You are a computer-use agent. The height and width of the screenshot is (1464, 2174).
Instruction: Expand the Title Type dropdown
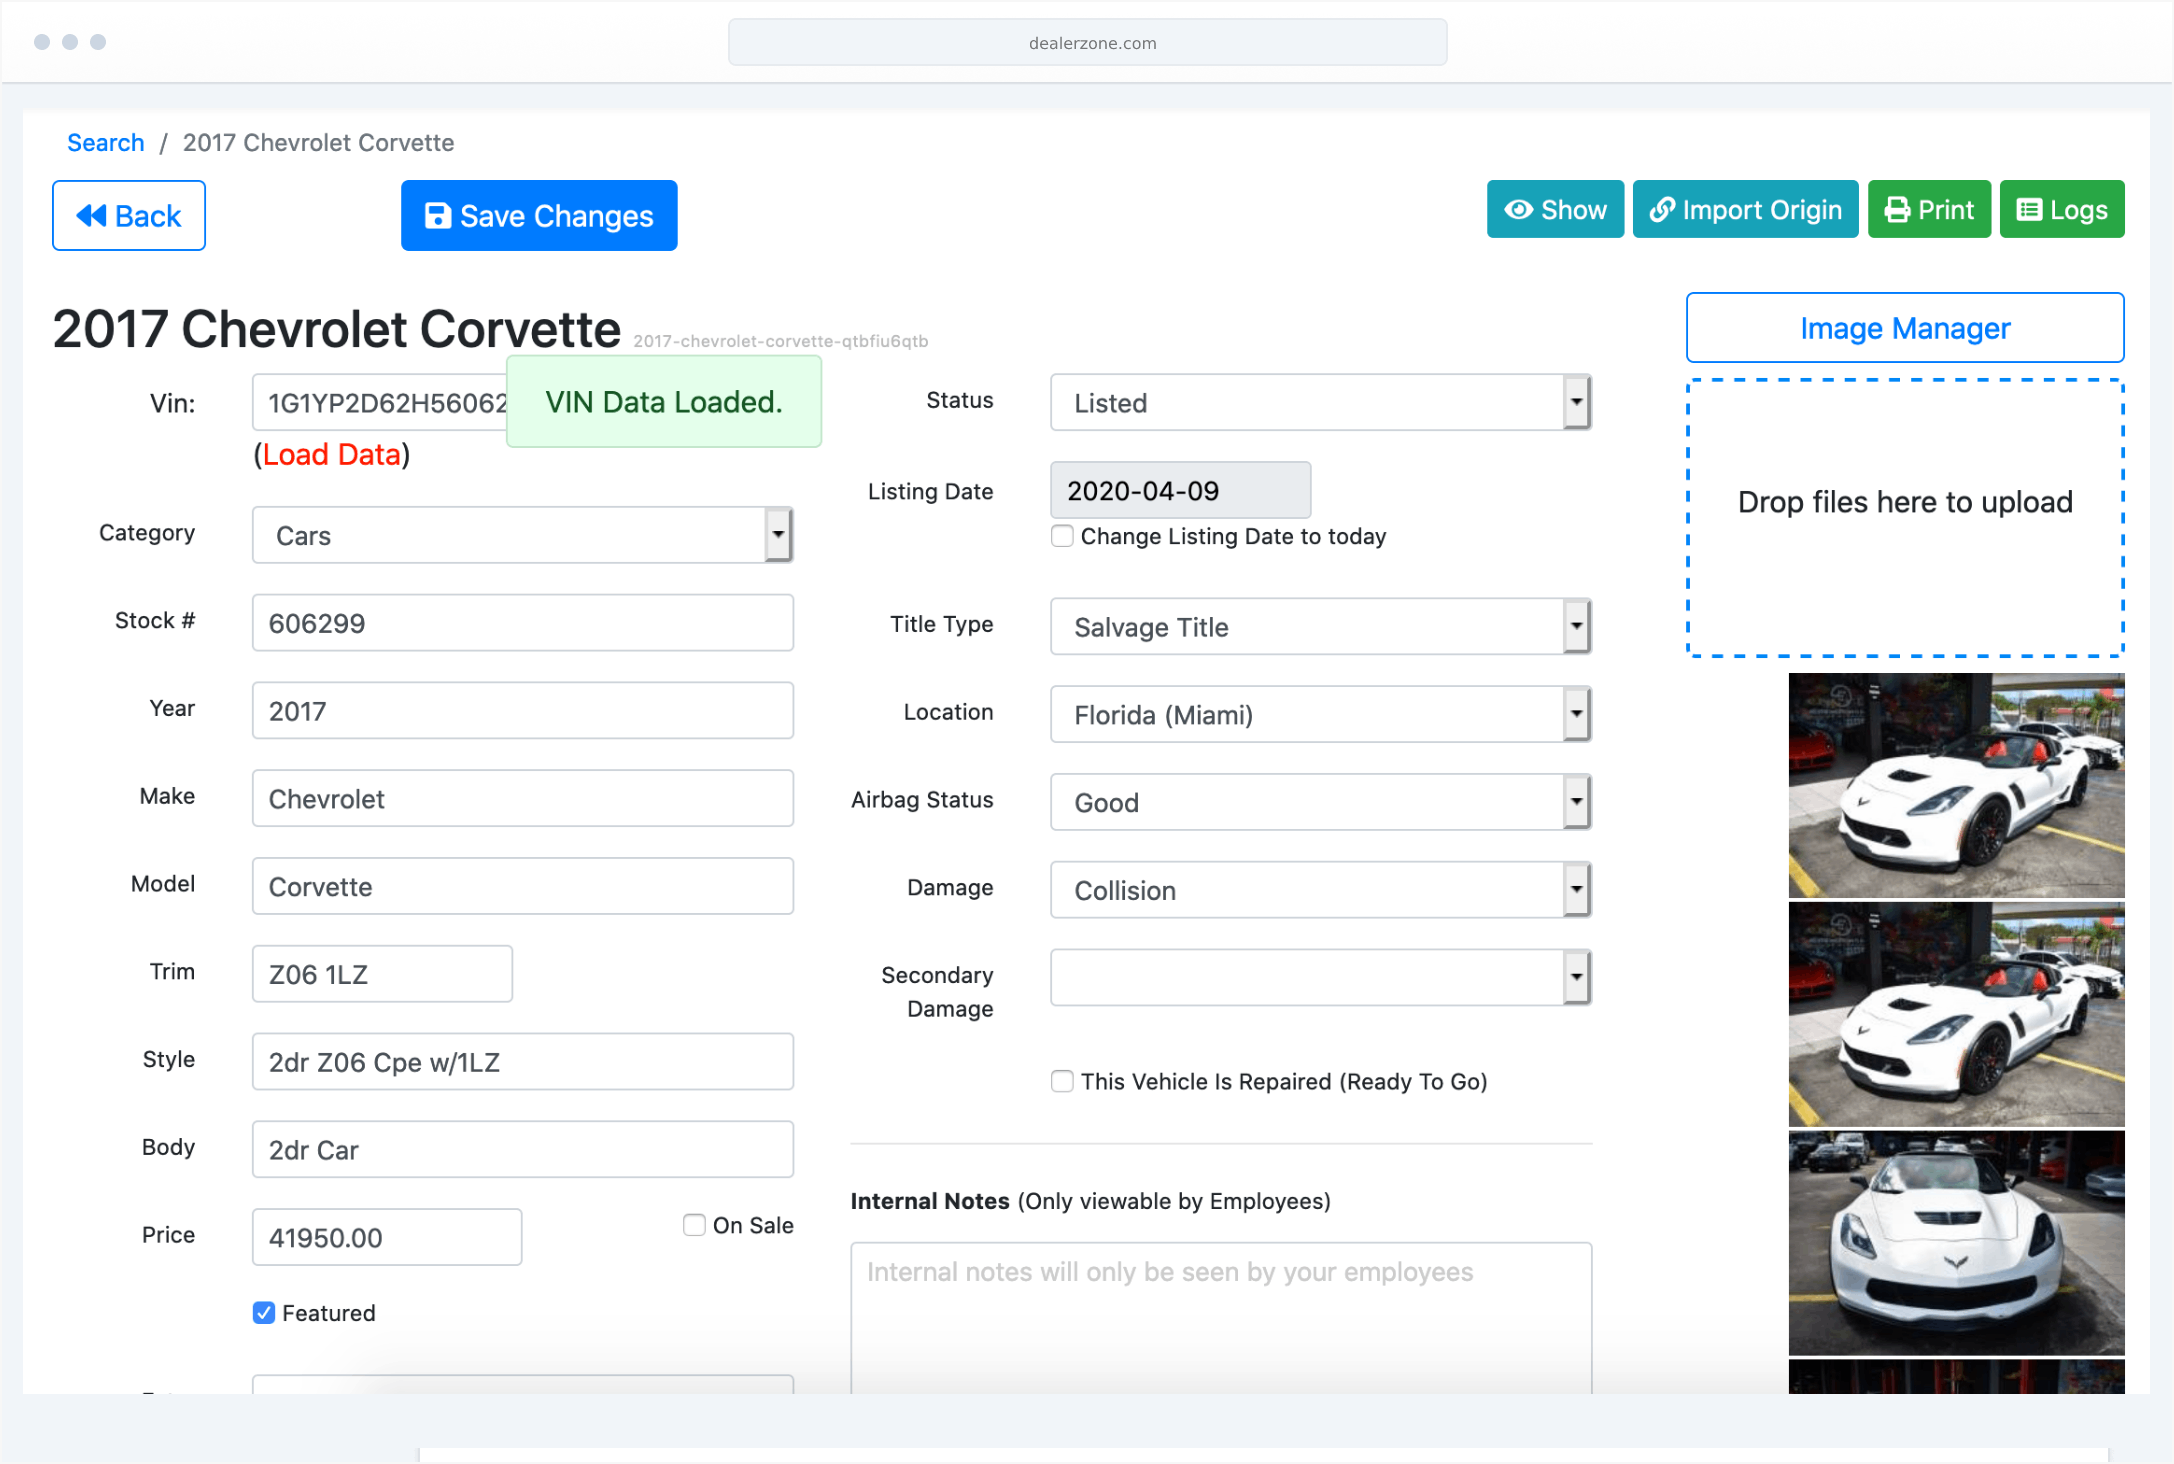click(x=1320, y=627)
